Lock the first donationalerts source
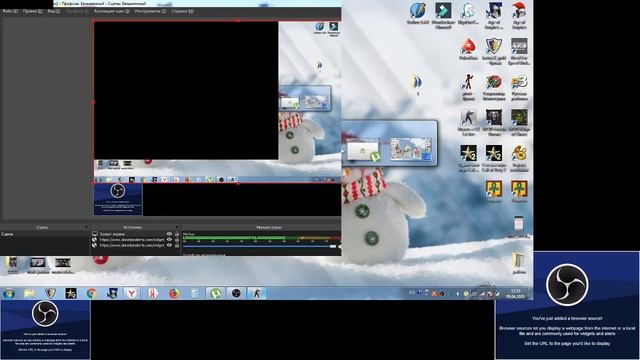This screenshot has width=640, height=360. (177, 240)
